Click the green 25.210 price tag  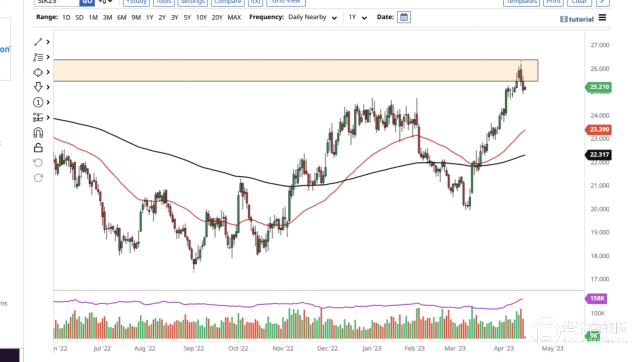click(x=598, y=87)
